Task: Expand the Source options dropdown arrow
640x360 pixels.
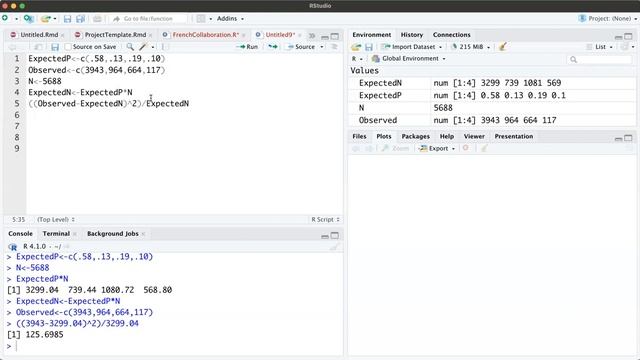Action: click(322, 47)
